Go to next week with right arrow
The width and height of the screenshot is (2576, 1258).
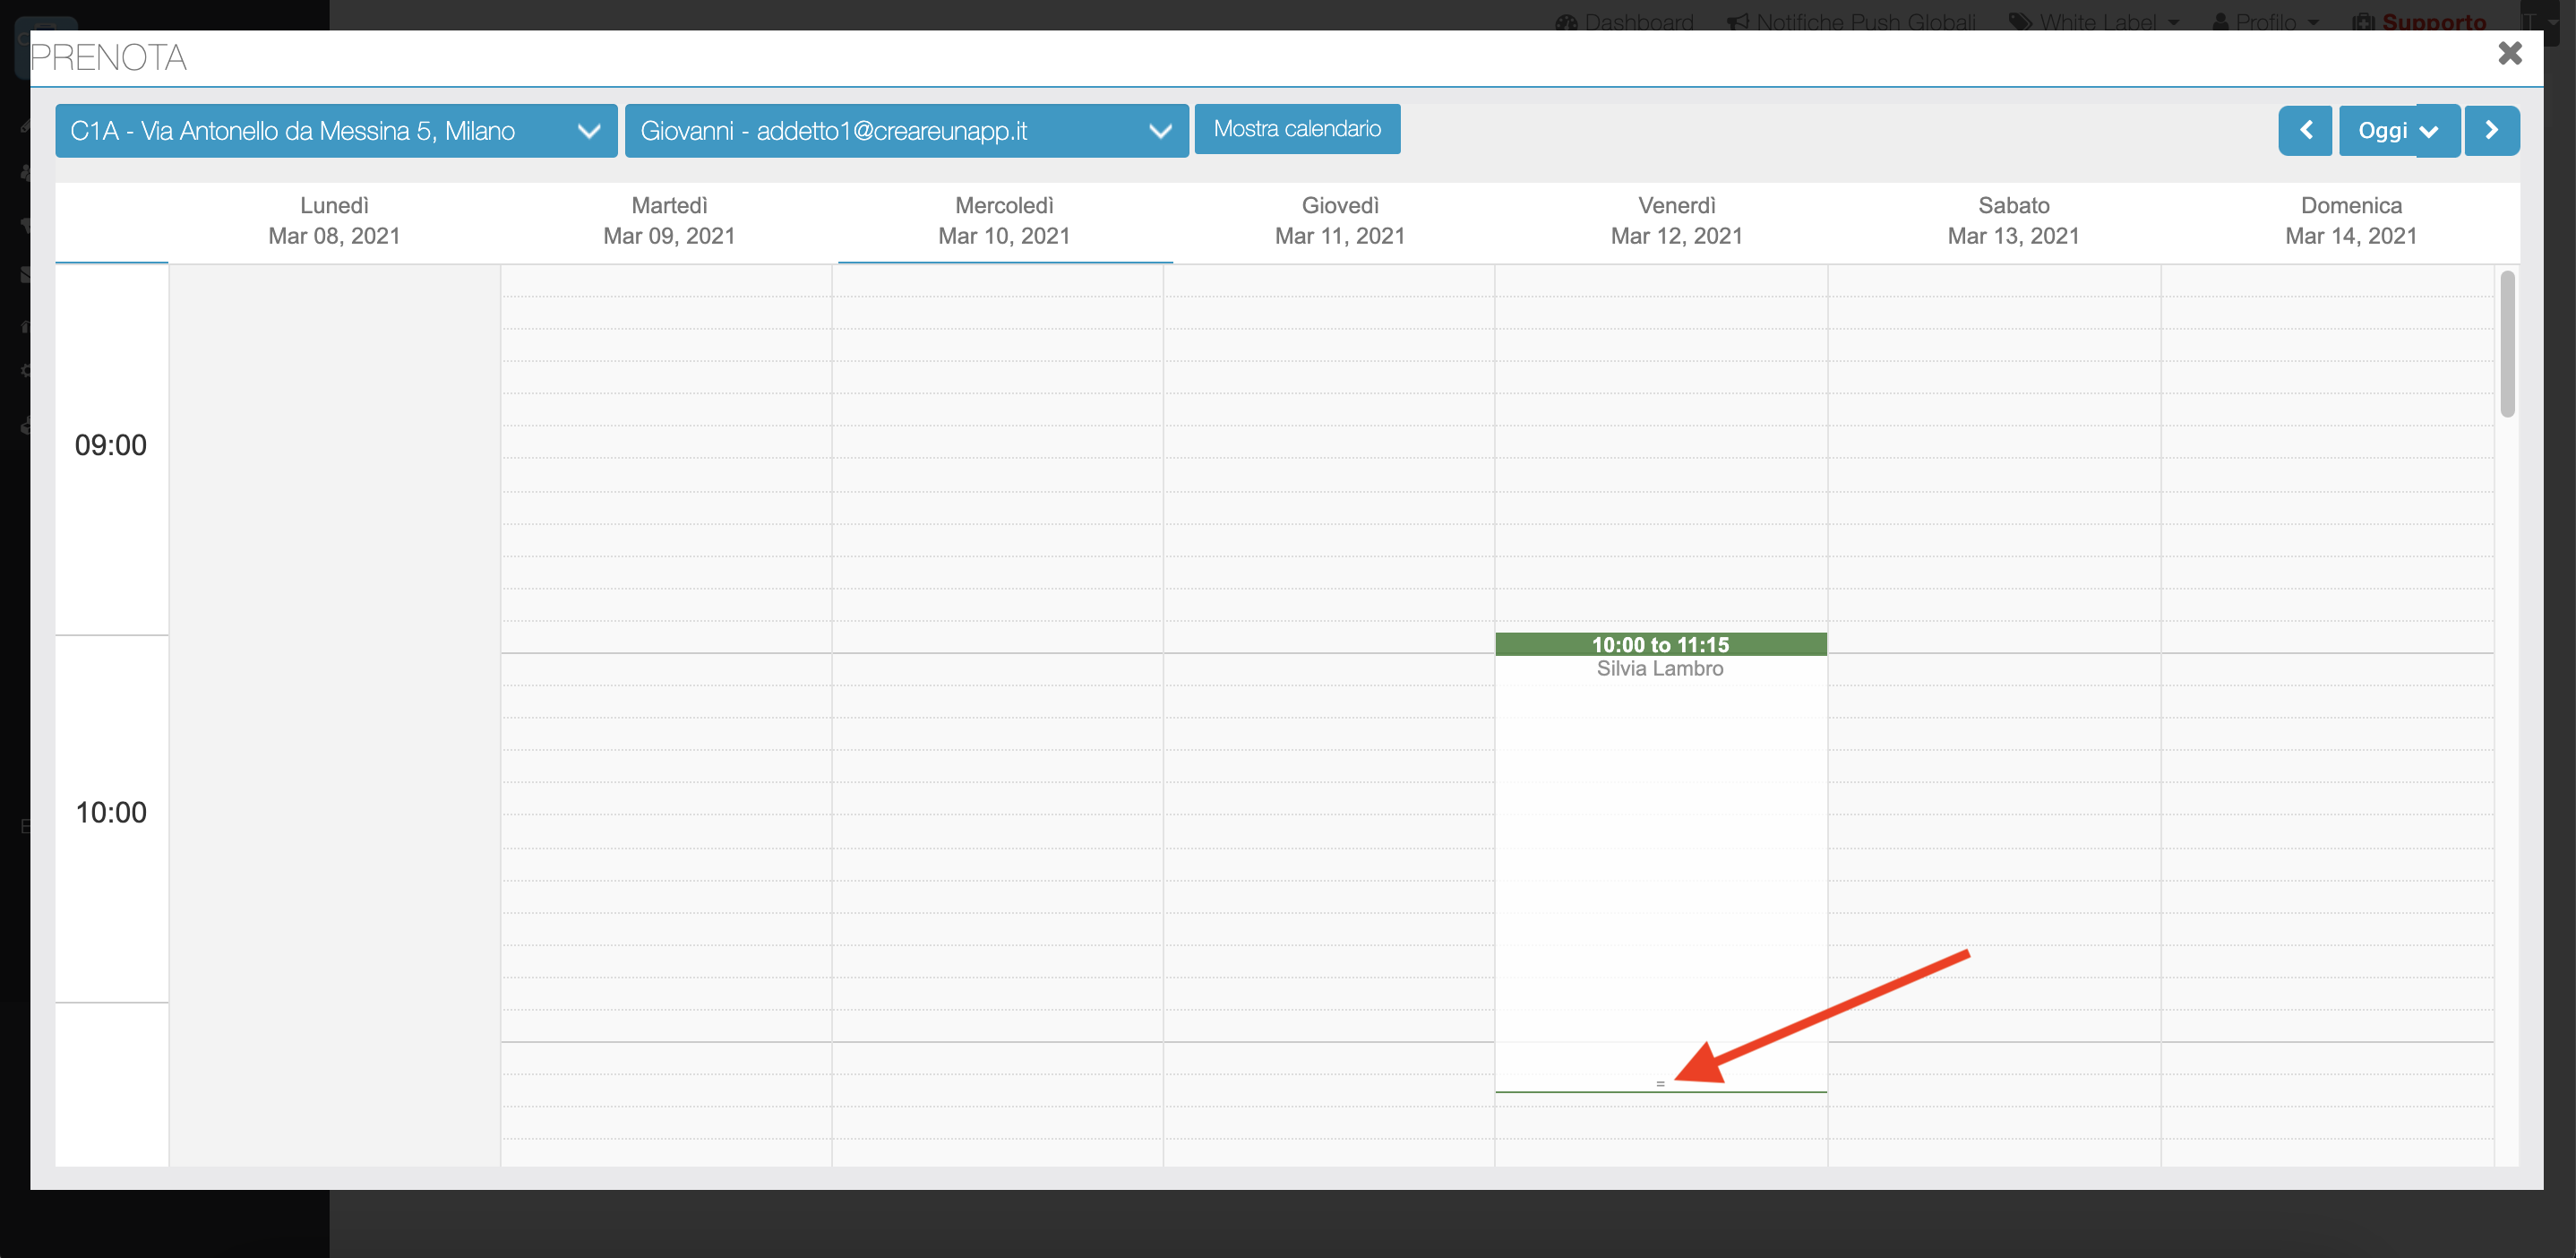pos(2491,131)
